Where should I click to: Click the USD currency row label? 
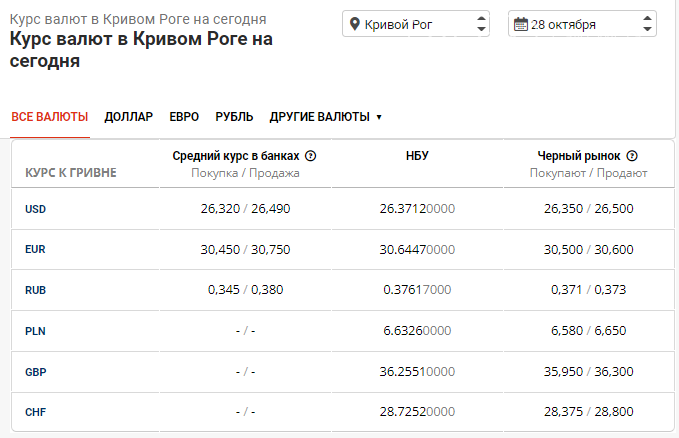click(36, 209)
